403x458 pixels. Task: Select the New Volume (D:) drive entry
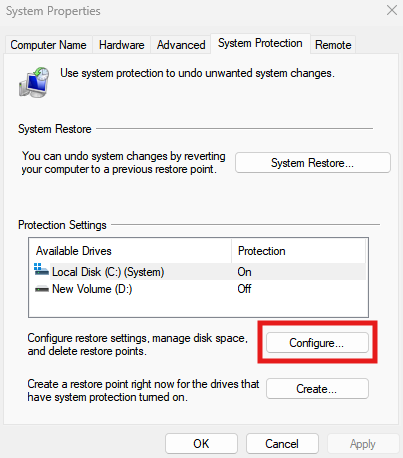coord(198,289)
